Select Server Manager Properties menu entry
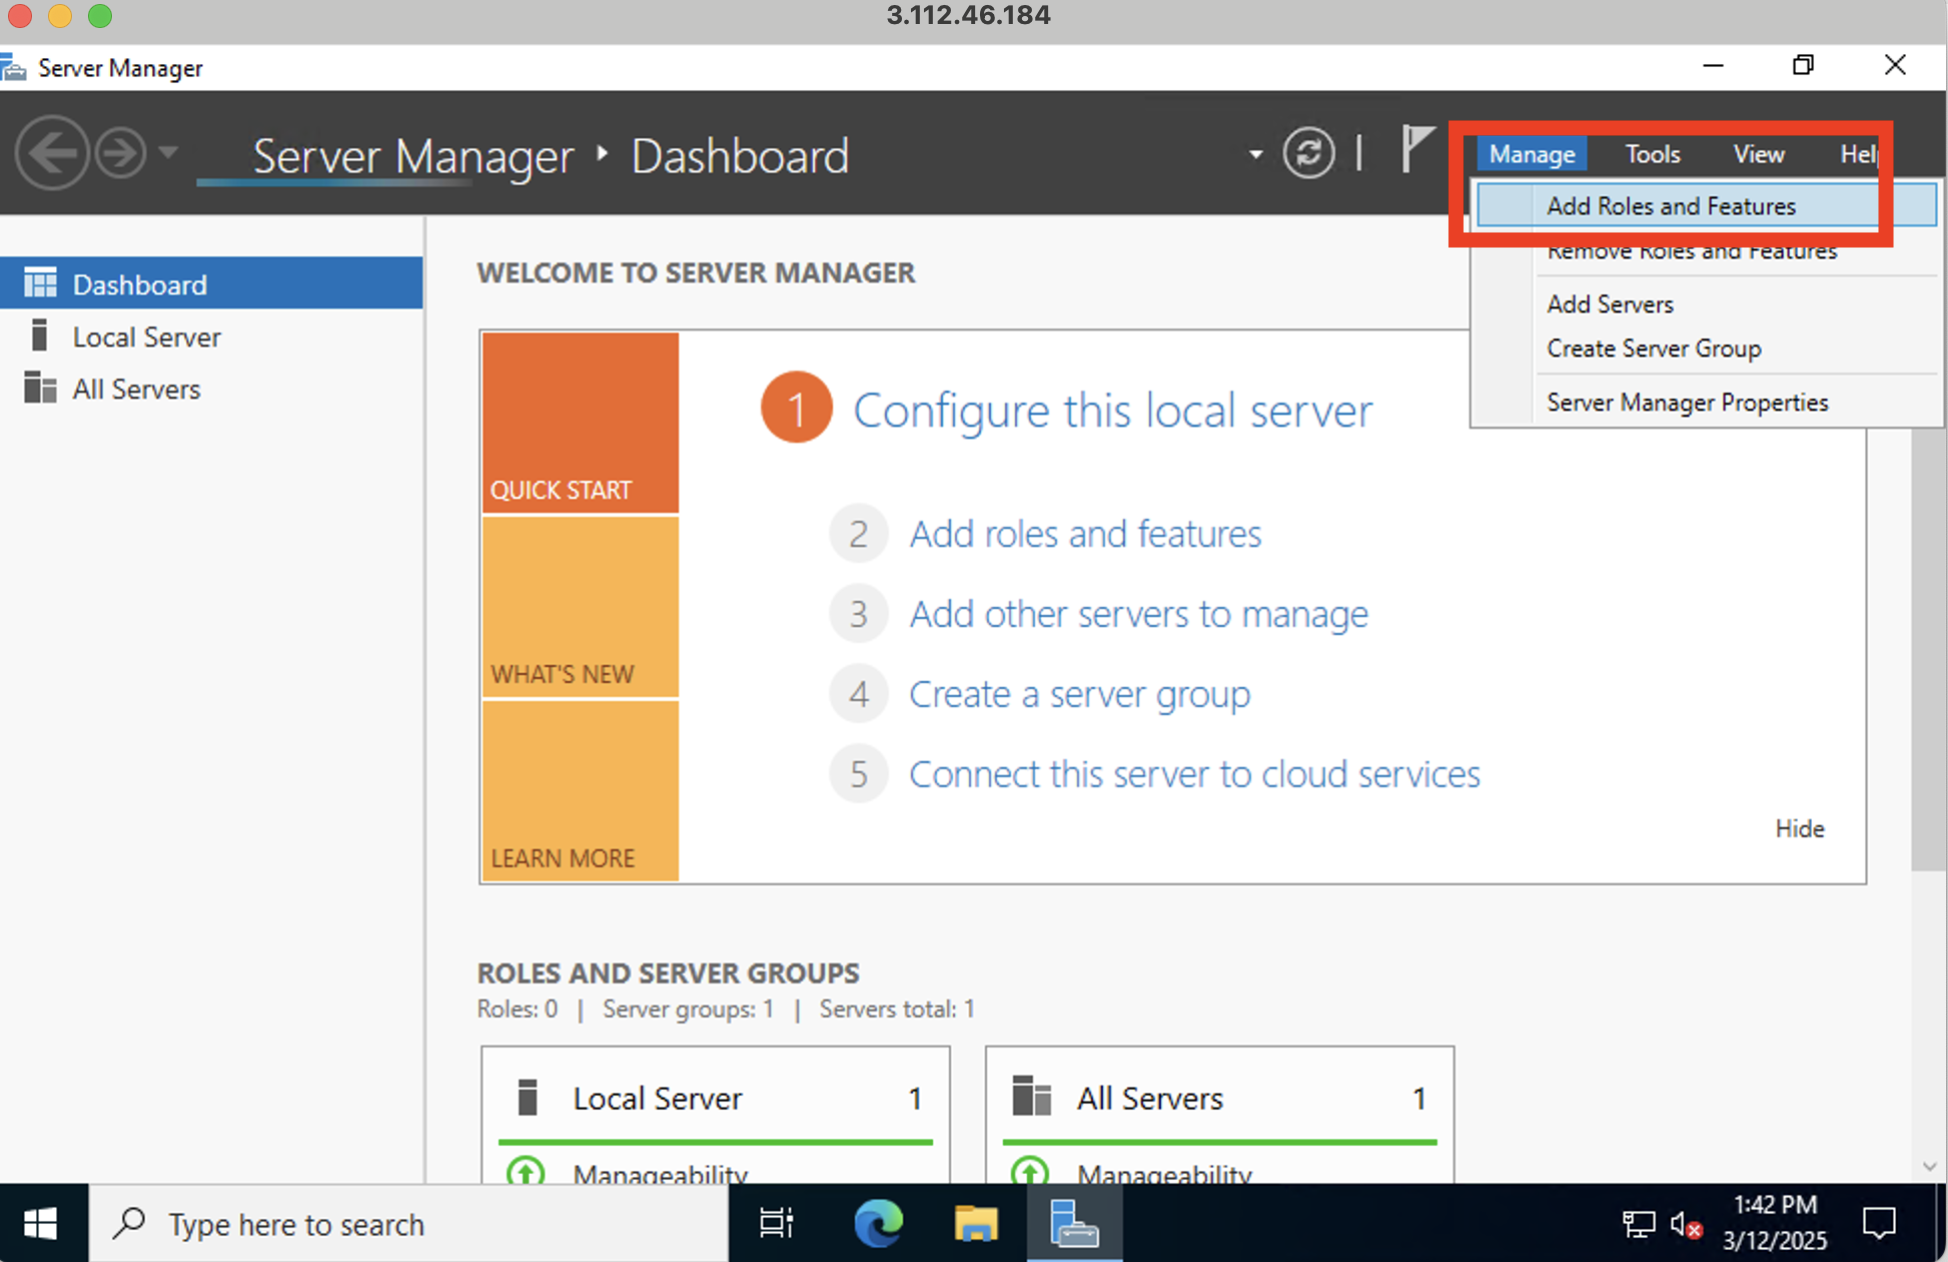 (x=1687, y=402)
